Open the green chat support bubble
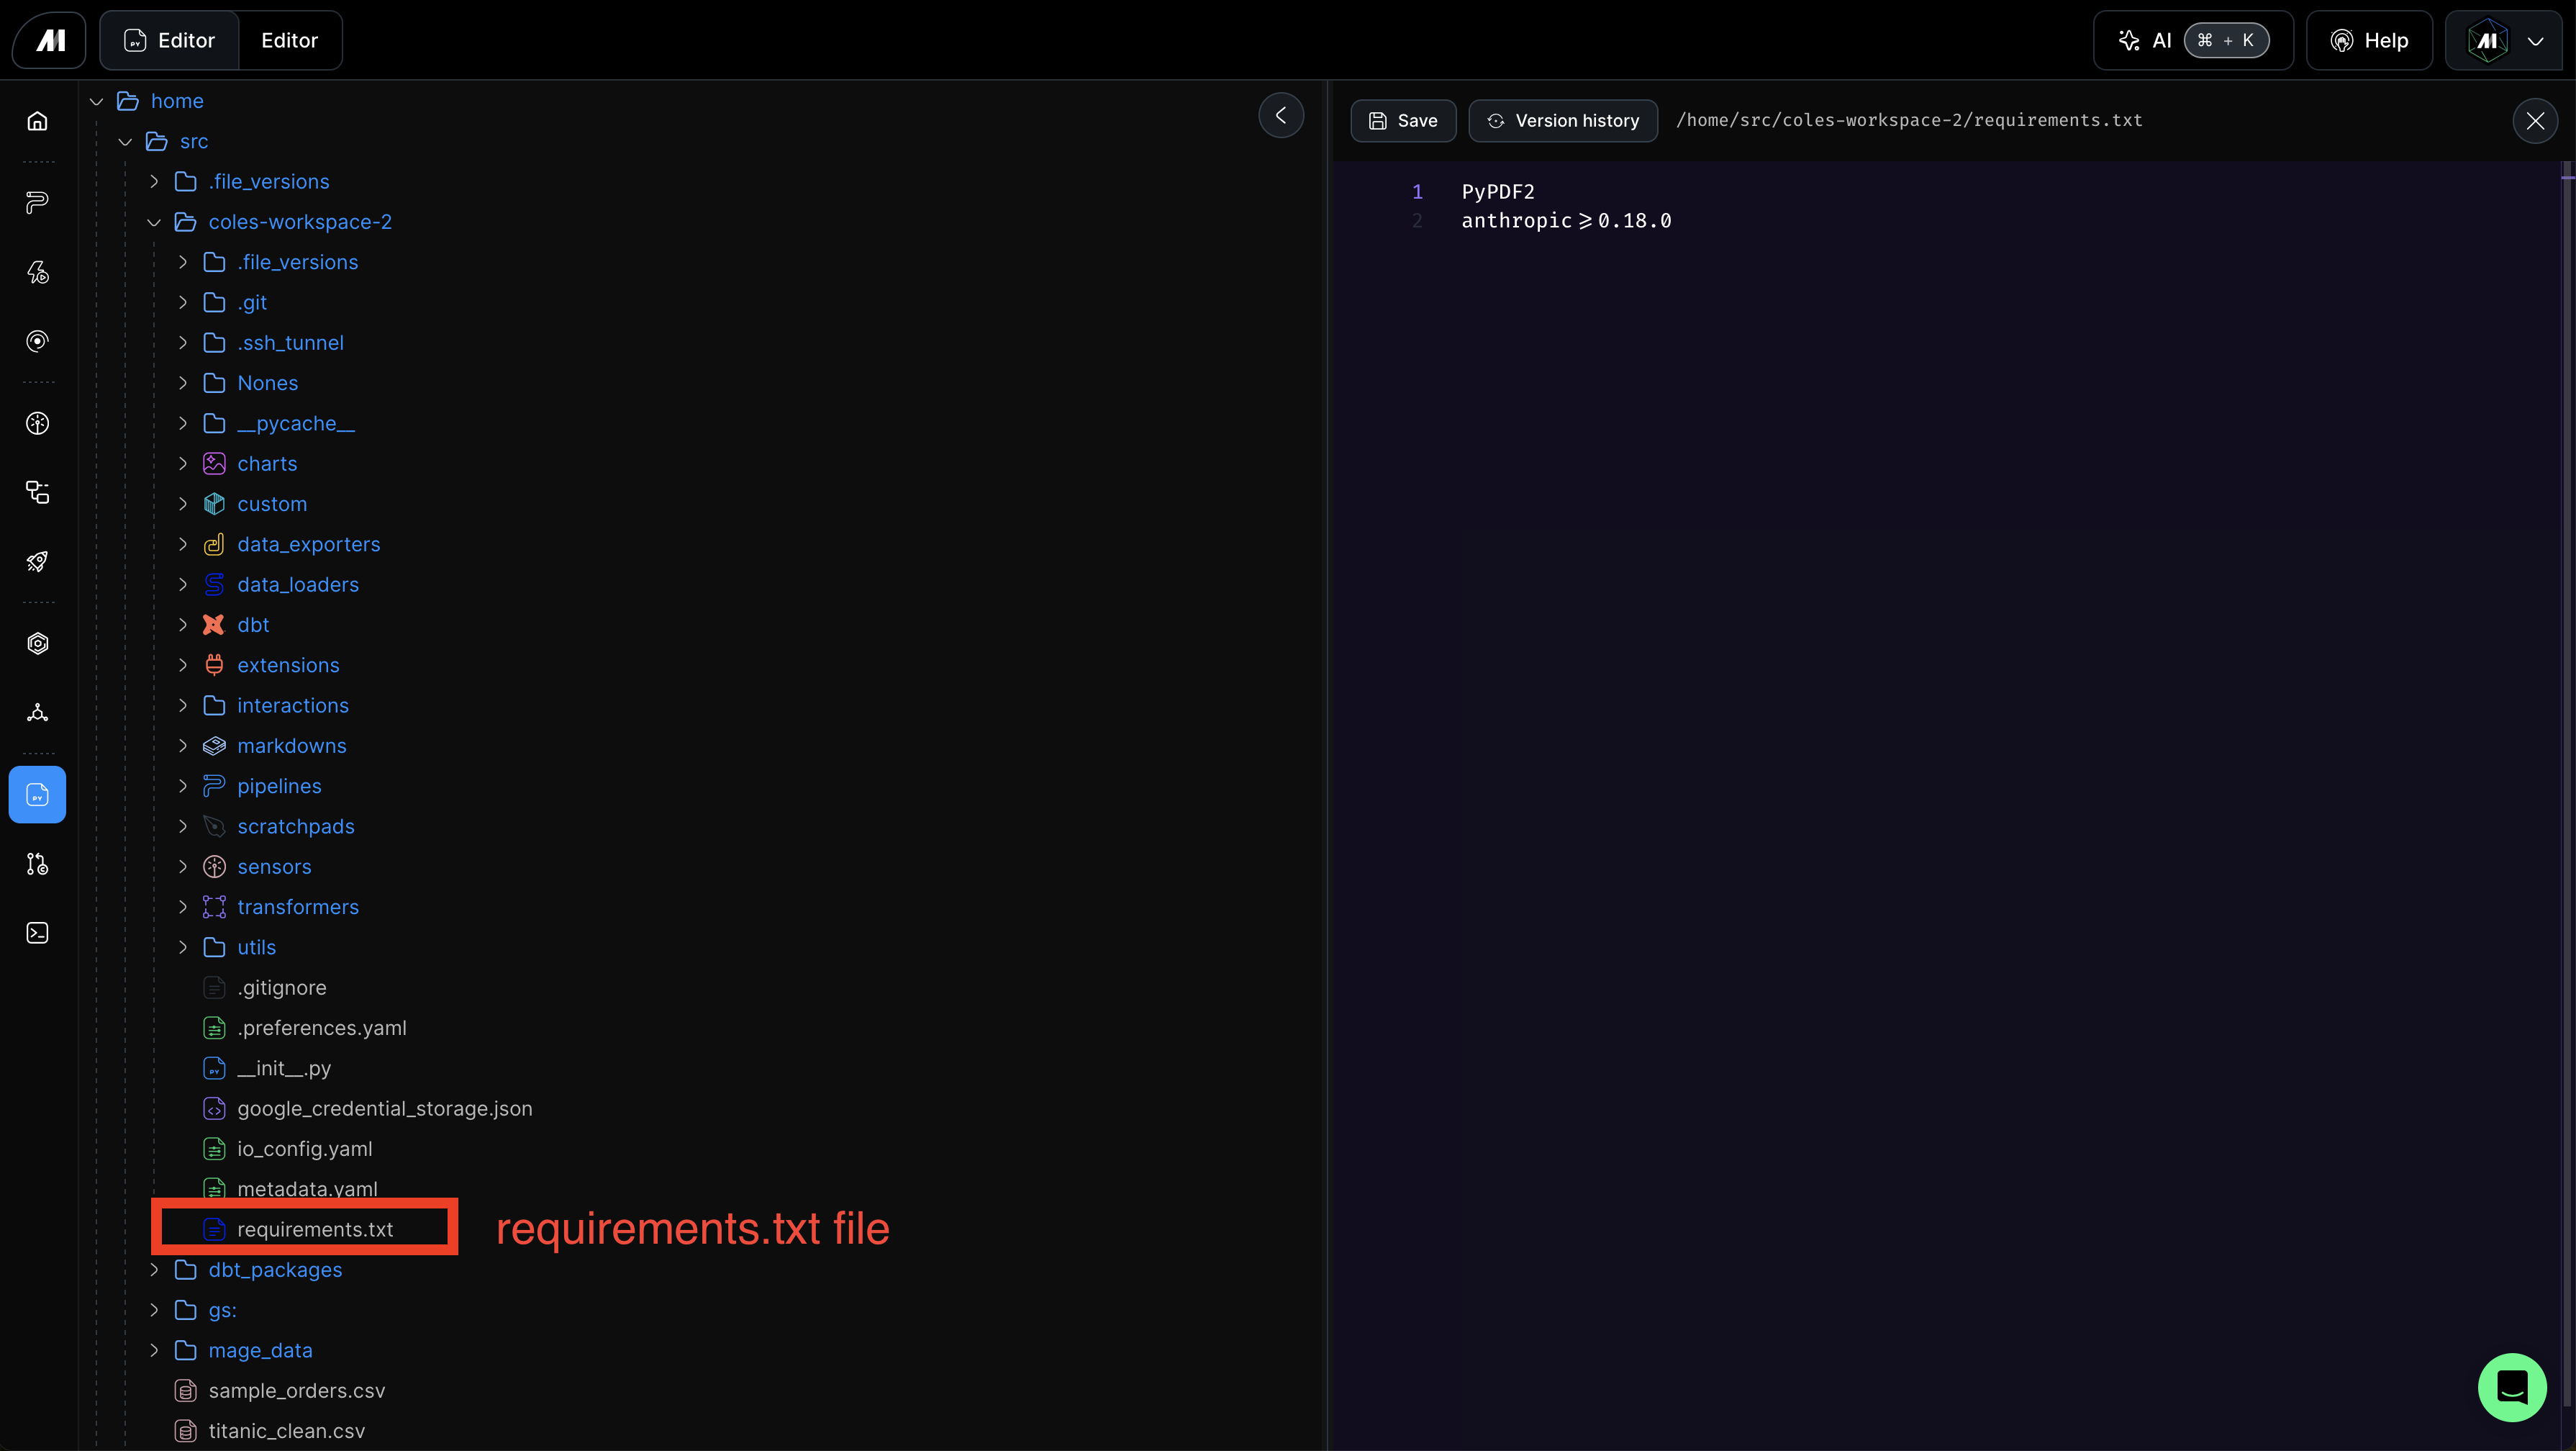This screenshot has height=1451, width=2576. [x=2511, y=1387]
